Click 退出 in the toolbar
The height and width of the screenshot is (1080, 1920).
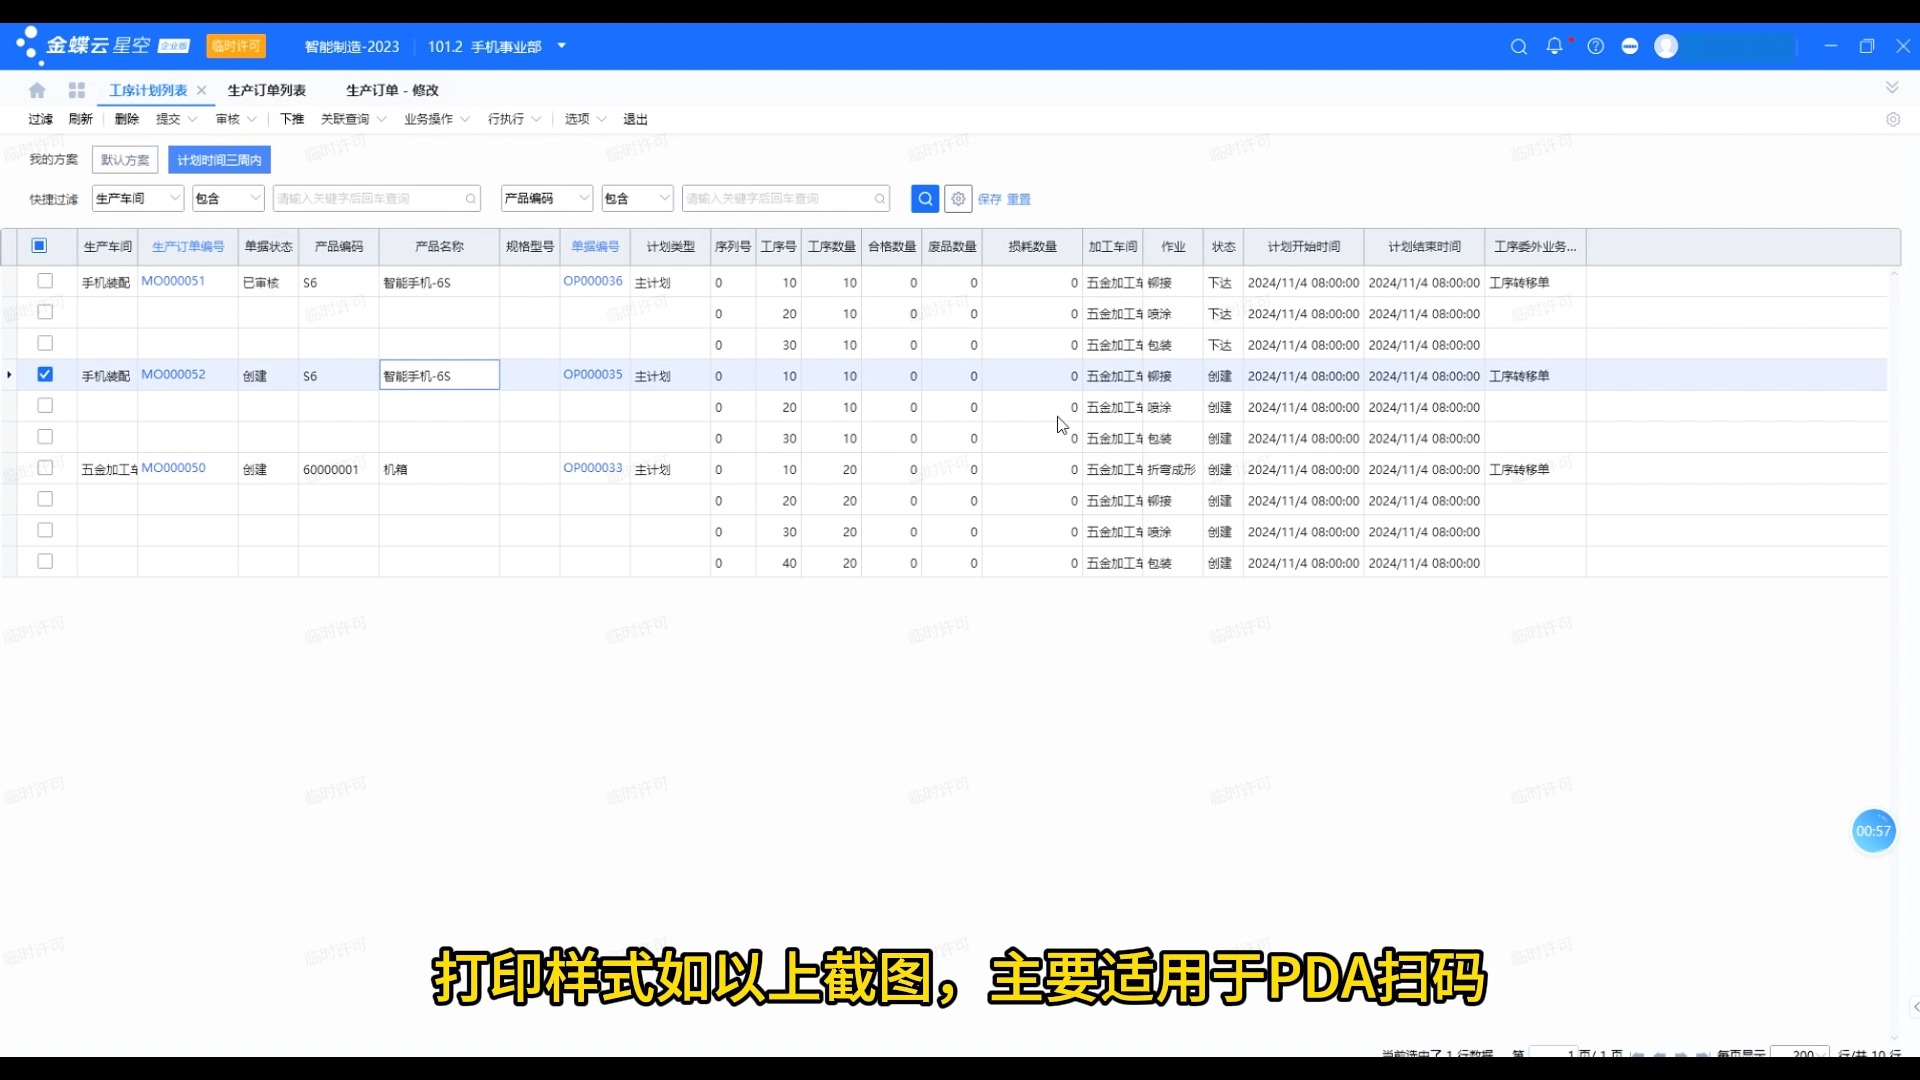pos(635,119)
